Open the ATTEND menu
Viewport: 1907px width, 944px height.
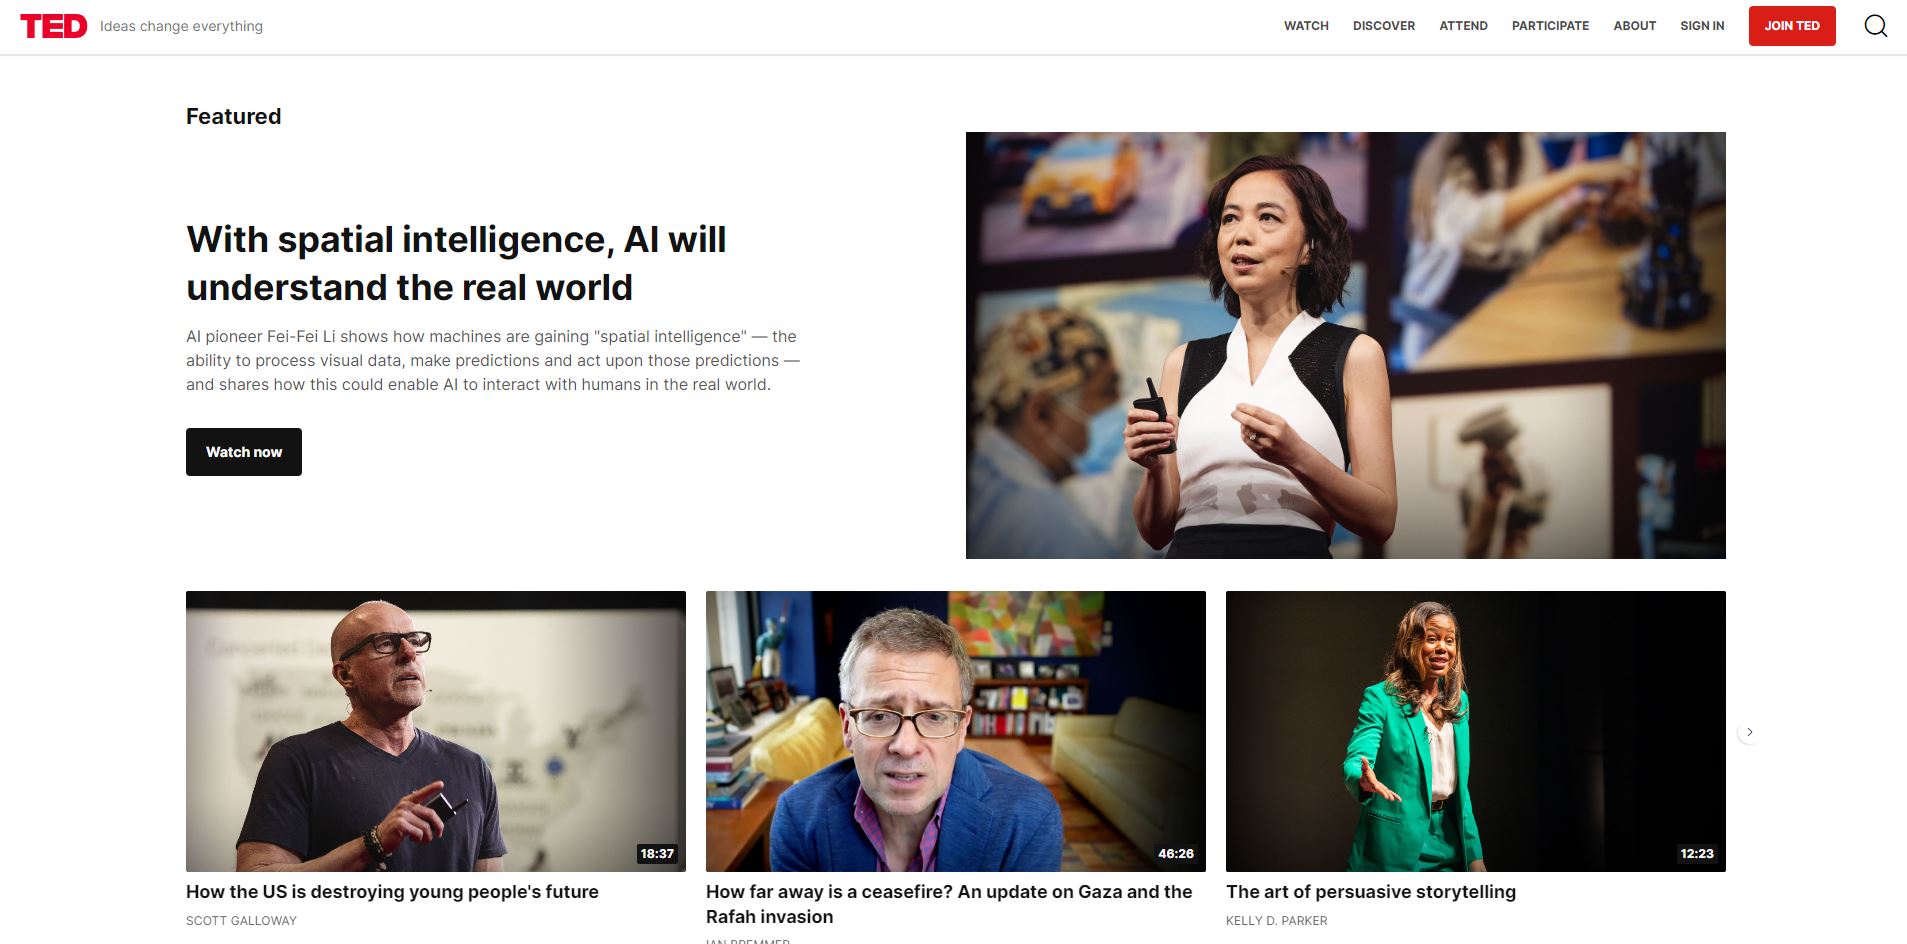coord(1463,26)
